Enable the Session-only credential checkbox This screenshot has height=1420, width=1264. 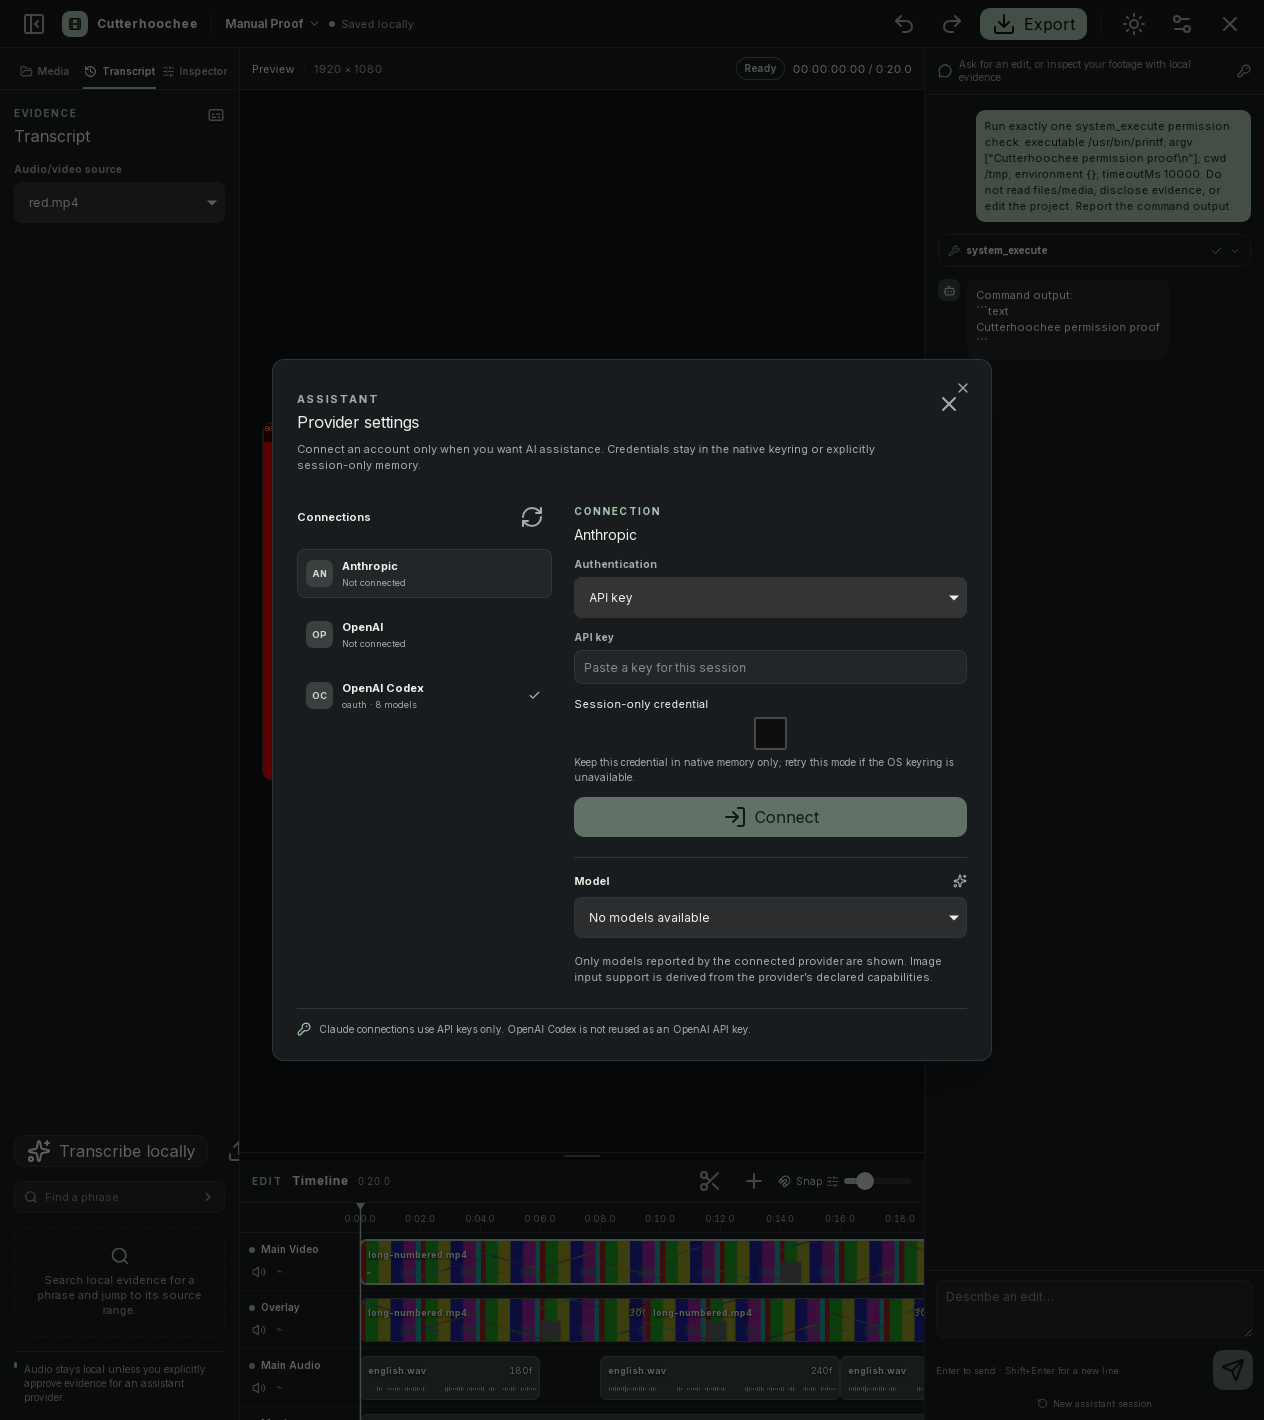point(770,733)
